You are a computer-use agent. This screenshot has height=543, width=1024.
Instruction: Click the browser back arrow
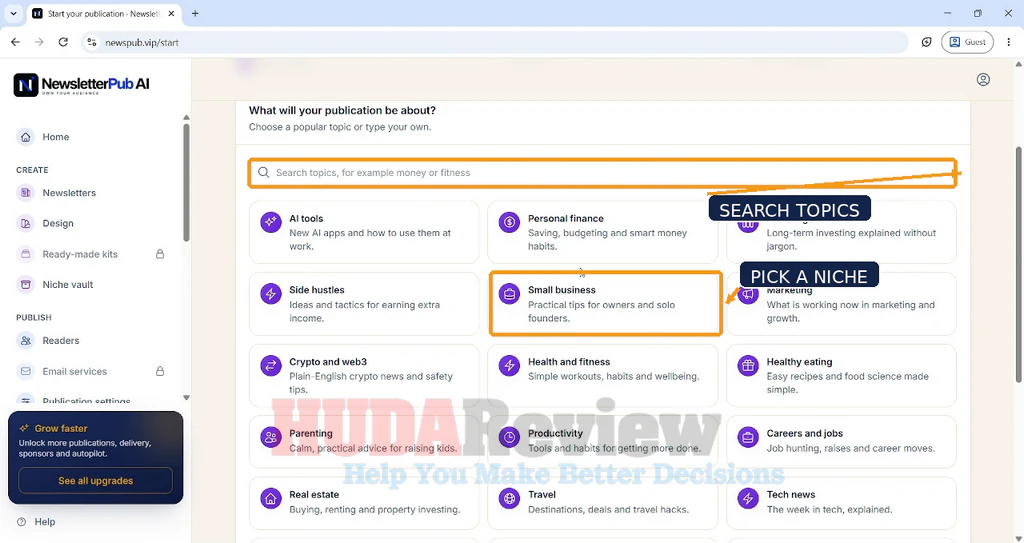[x=15, y=42]
